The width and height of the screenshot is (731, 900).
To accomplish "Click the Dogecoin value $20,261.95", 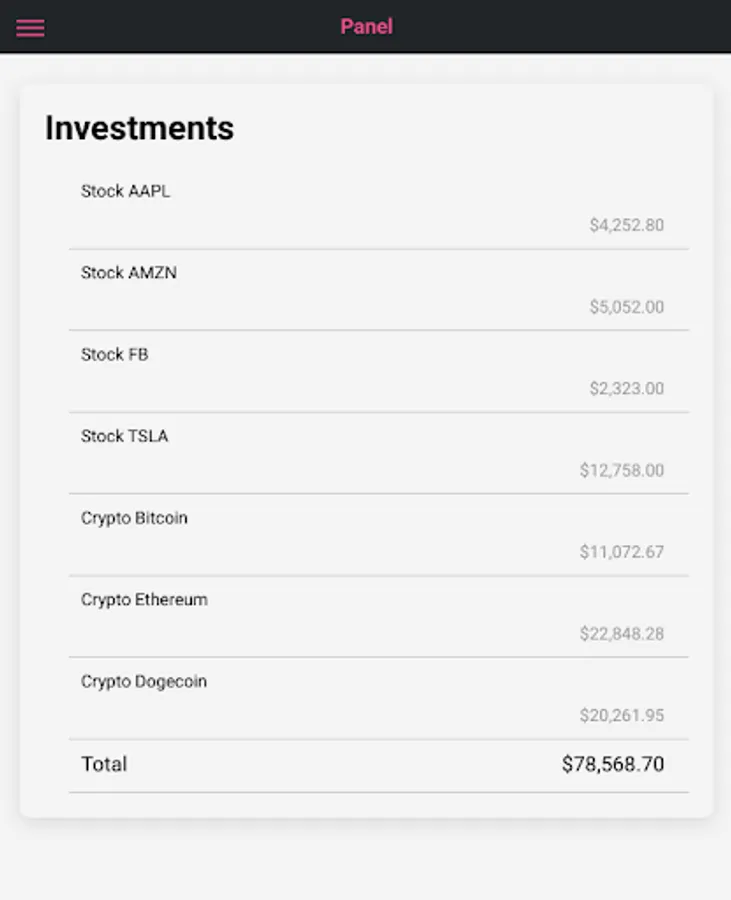I will (x=621, y=717).
